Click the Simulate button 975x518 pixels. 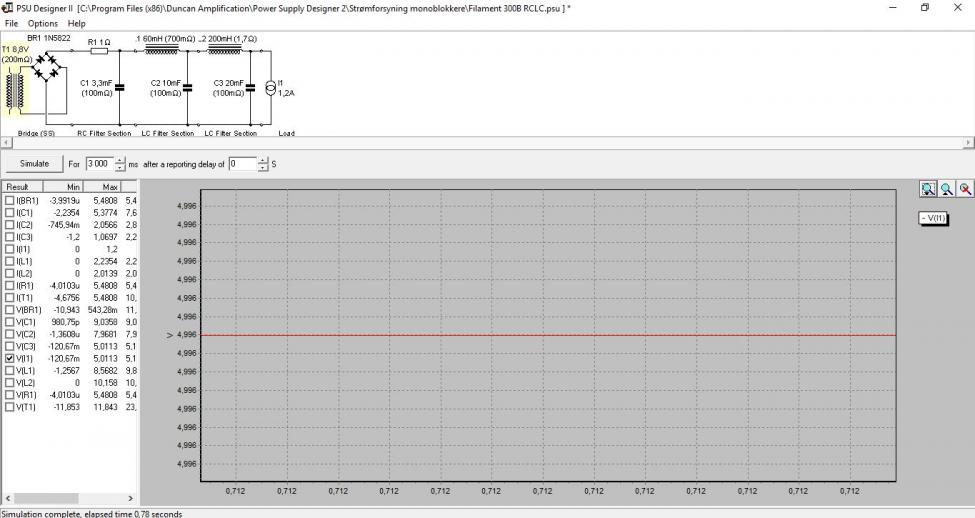[34, 164]
